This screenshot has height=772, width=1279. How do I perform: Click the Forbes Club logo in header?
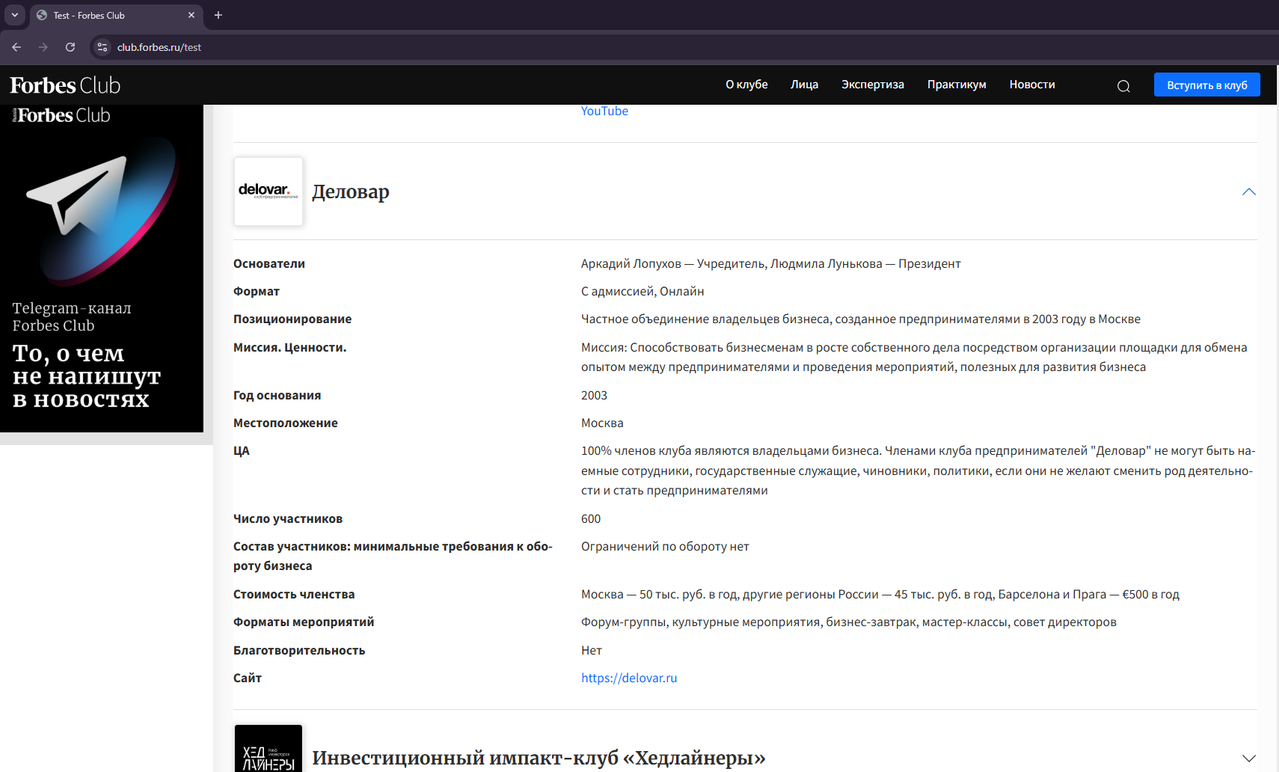65,85
